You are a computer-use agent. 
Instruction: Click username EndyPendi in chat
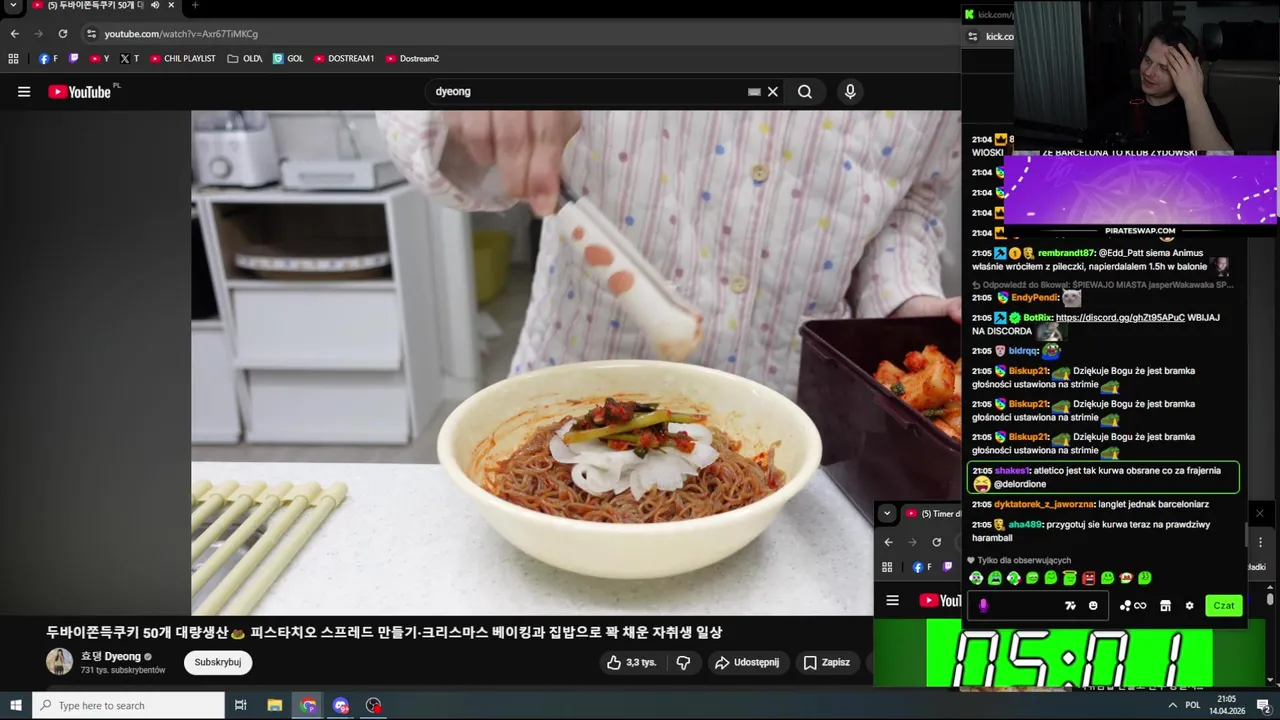coord(1034,298)
